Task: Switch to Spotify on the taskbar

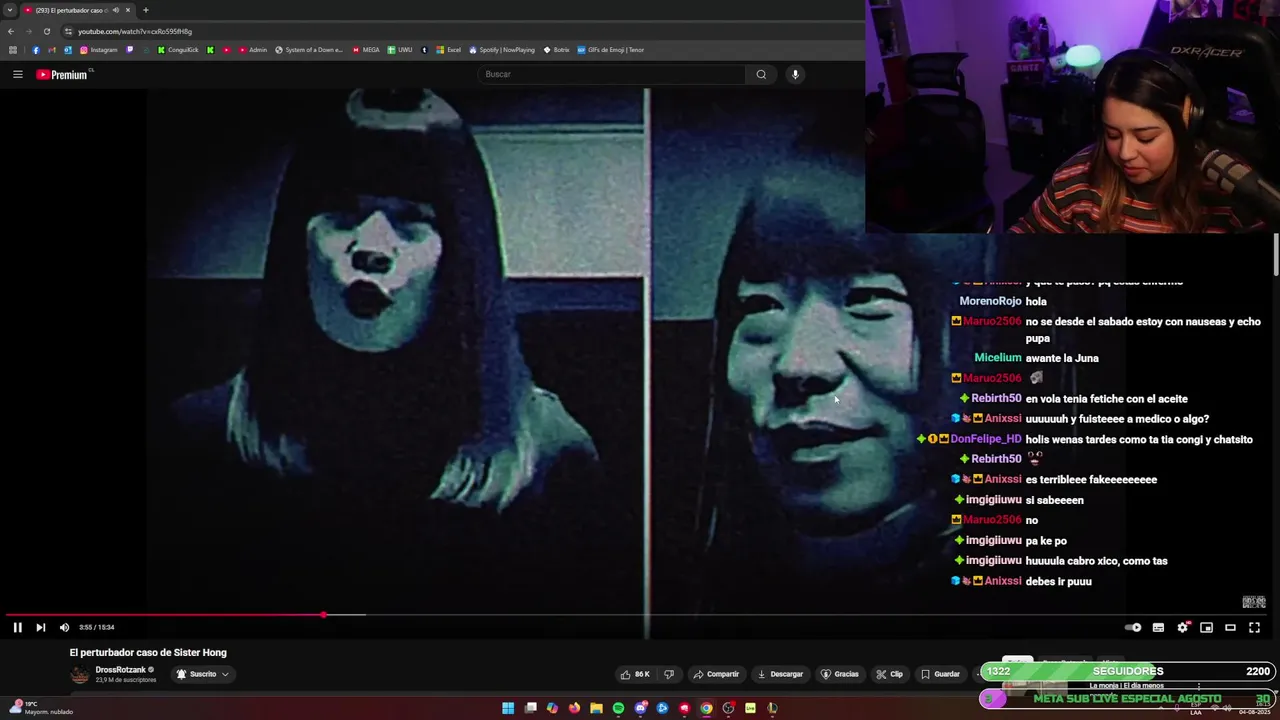Action: point(618,708)
